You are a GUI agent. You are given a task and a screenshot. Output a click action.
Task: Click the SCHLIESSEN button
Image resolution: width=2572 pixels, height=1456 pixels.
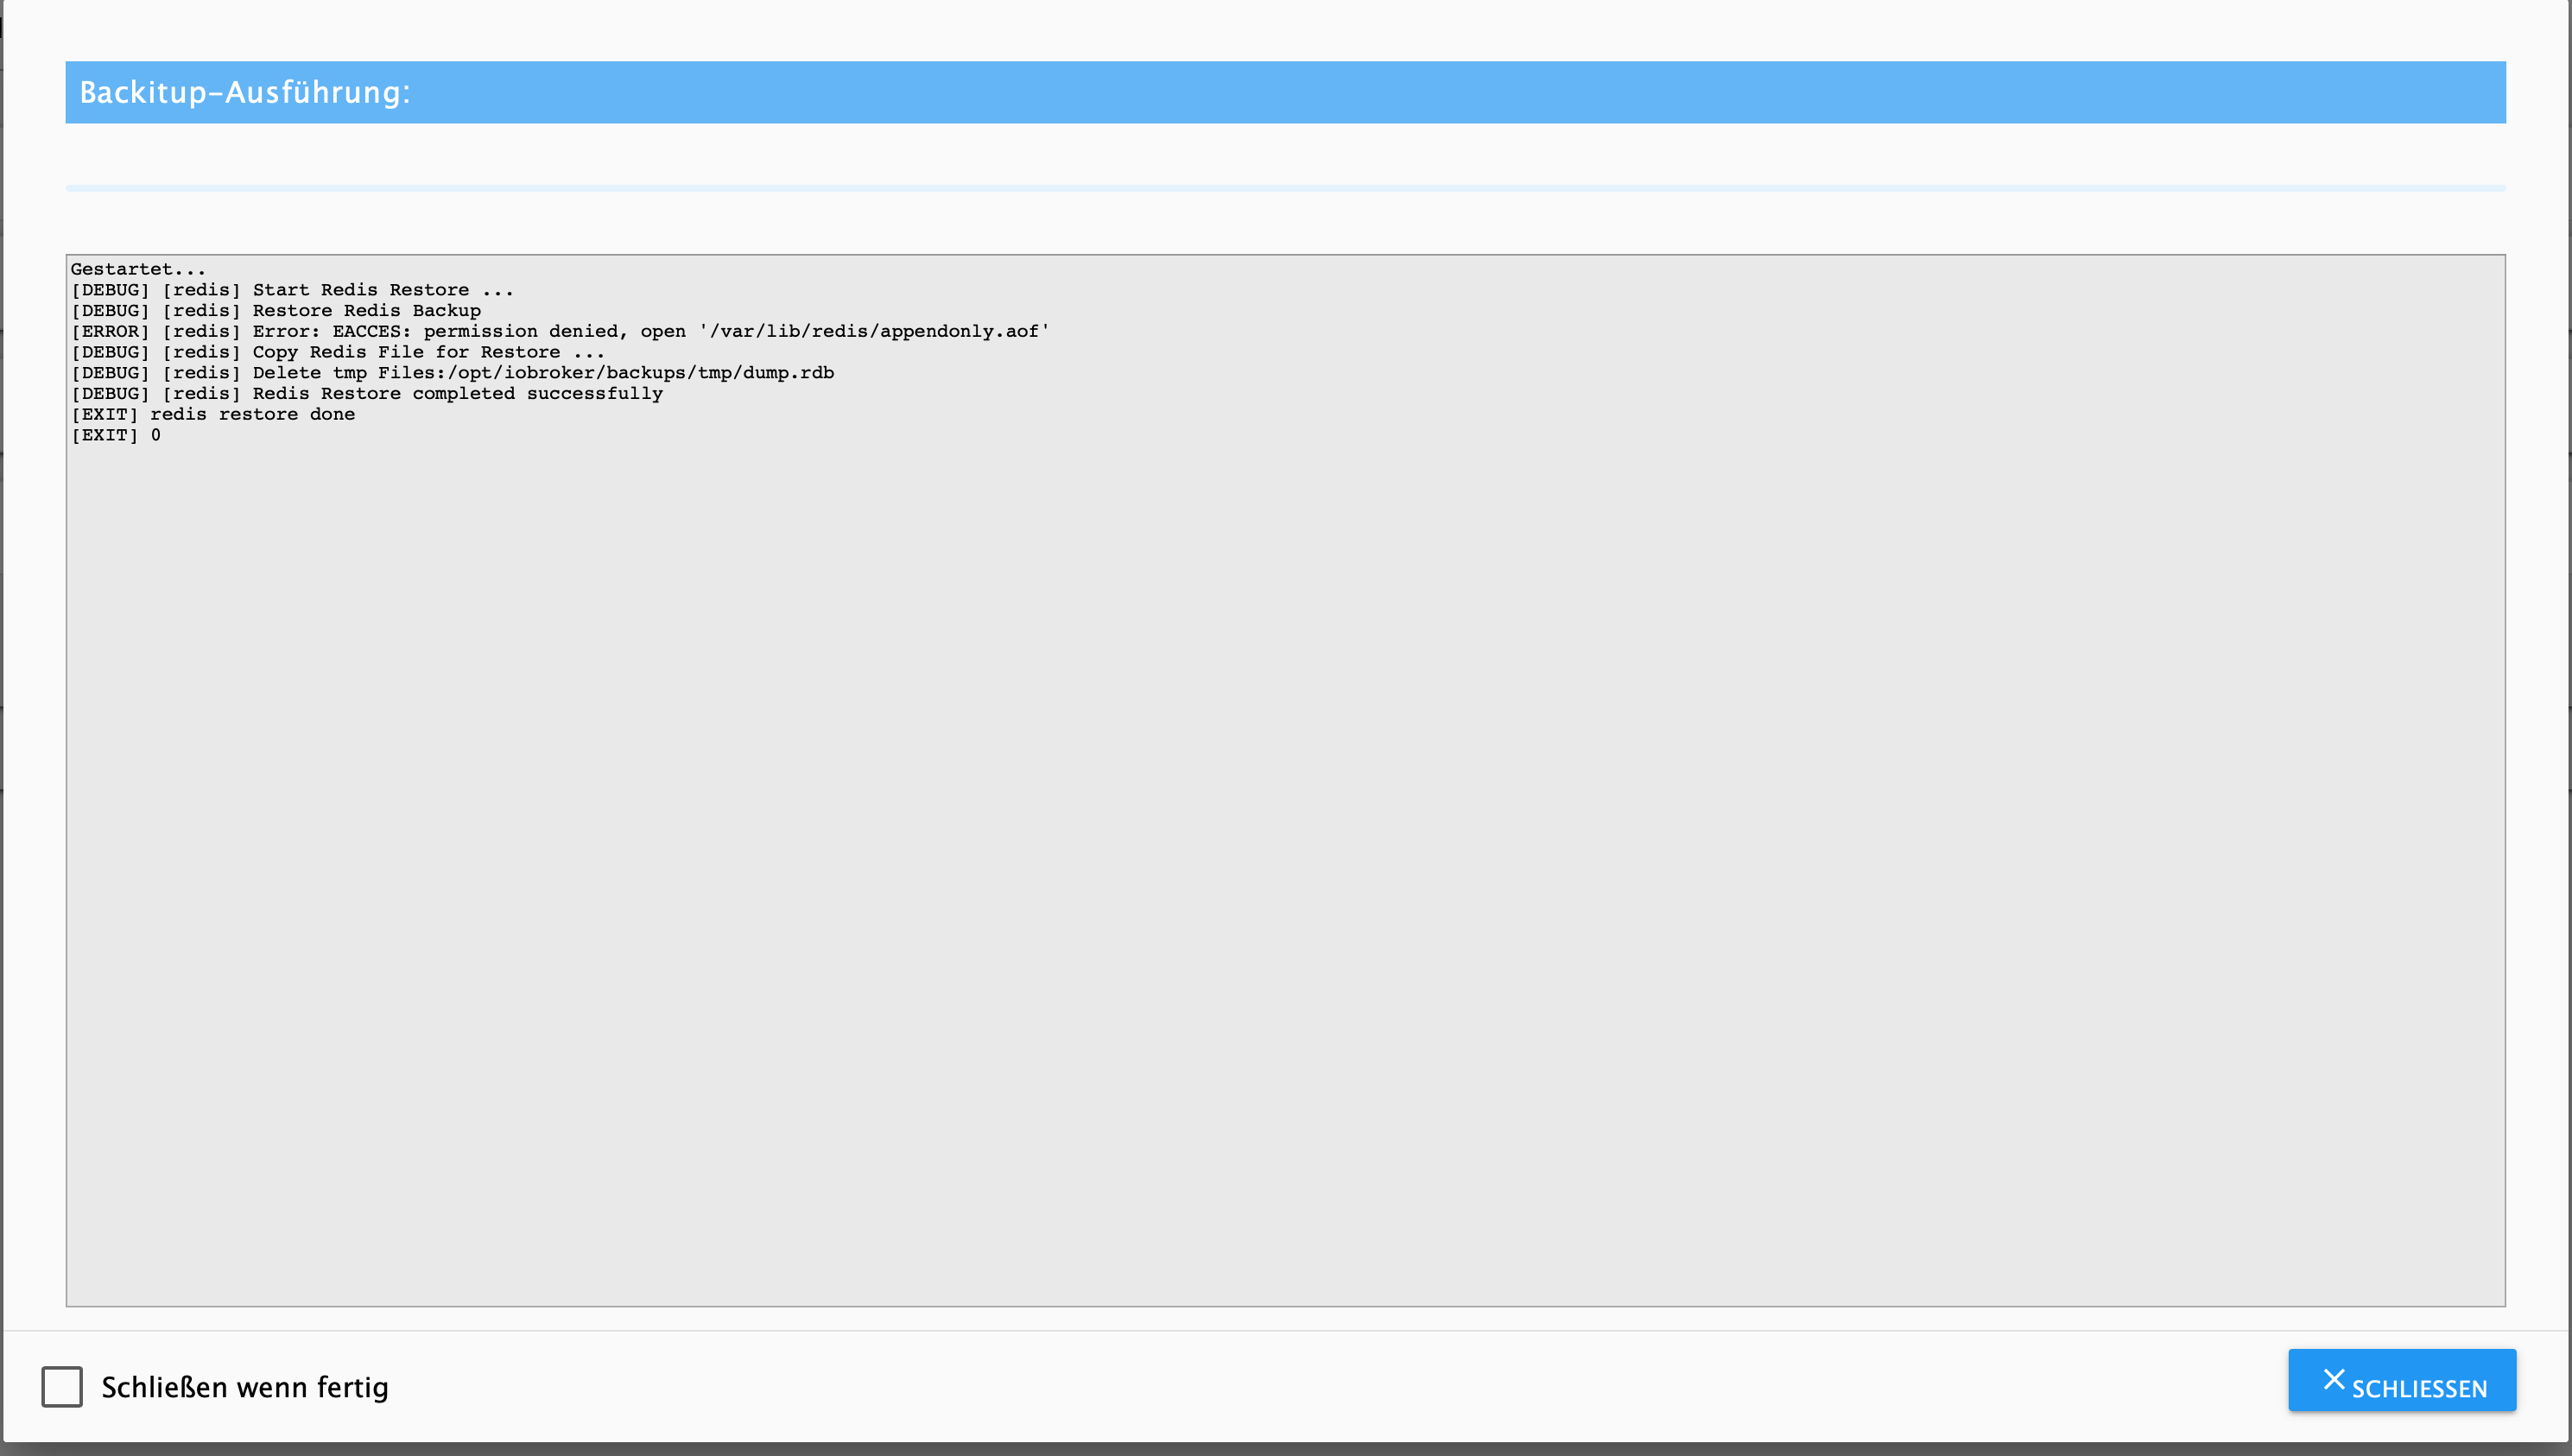tap(2402, 1380)
